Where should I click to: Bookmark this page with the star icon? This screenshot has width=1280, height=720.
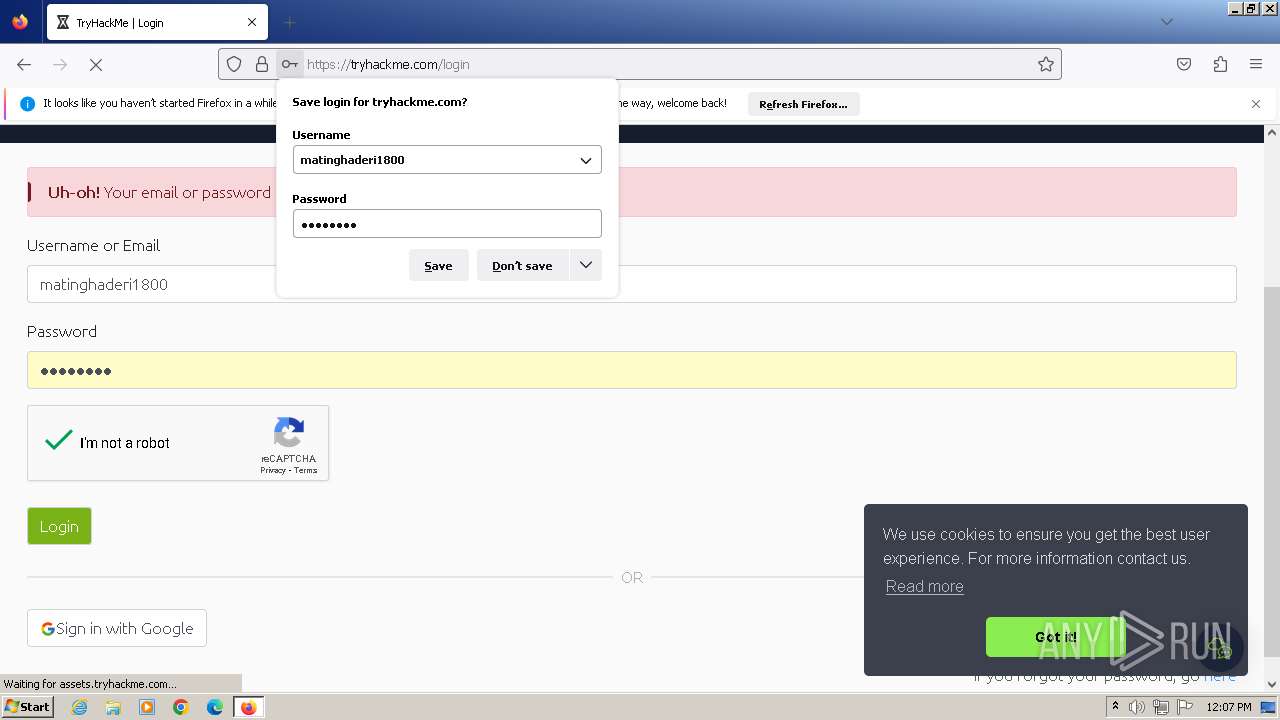tap(1046, 64)
